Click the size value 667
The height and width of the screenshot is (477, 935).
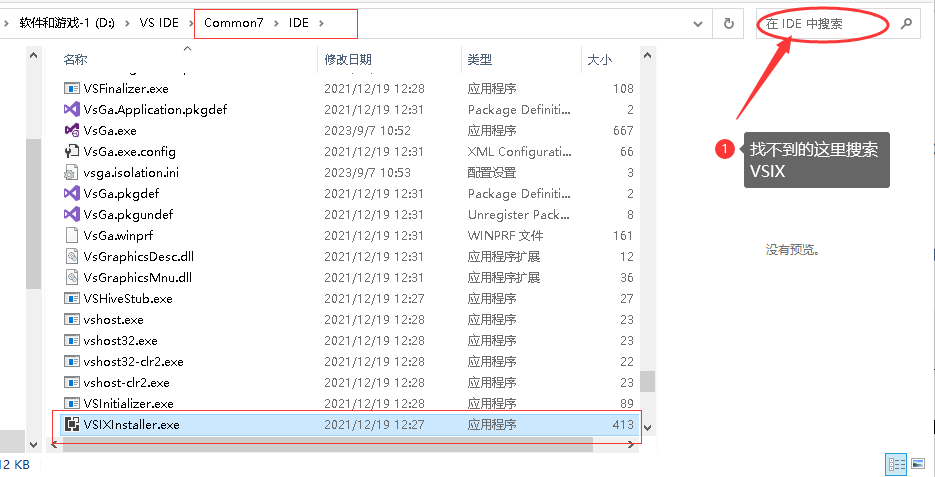point(623,131)
